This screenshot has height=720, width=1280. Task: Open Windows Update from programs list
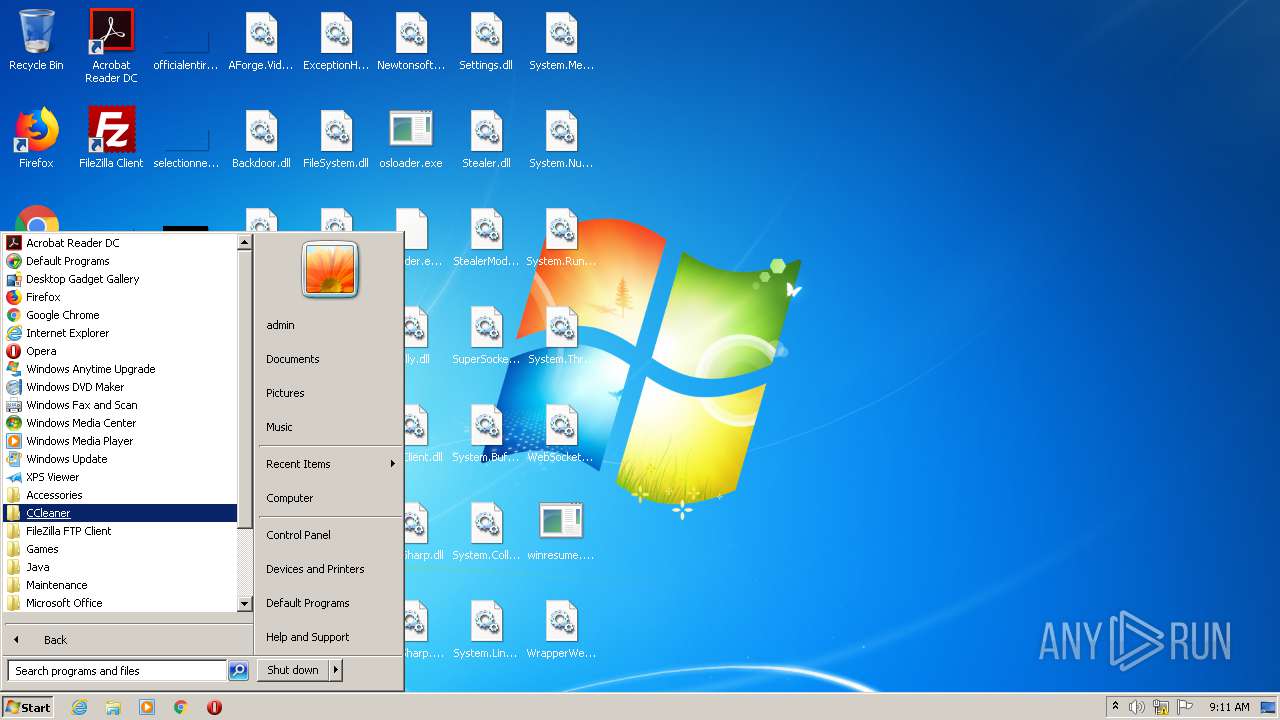(x=121, y=459)
